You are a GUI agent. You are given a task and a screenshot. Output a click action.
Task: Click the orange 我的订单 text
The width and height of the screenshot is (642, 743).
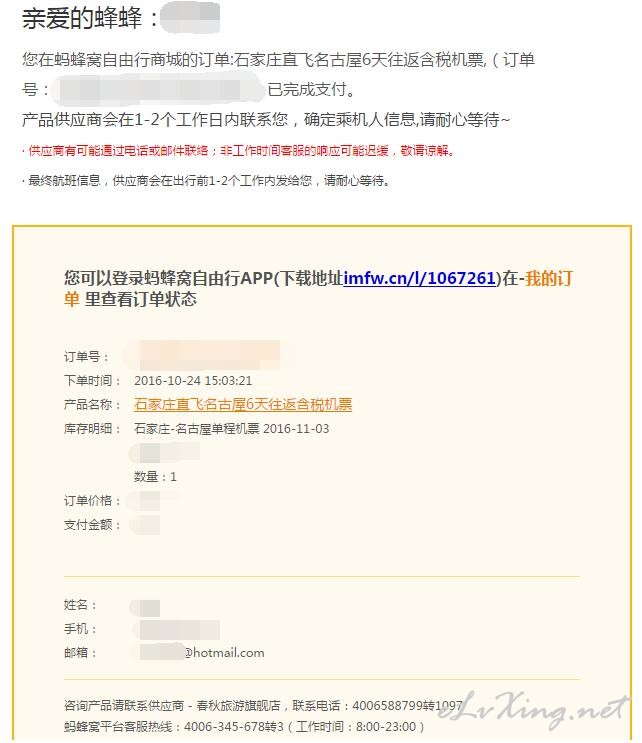318,289
